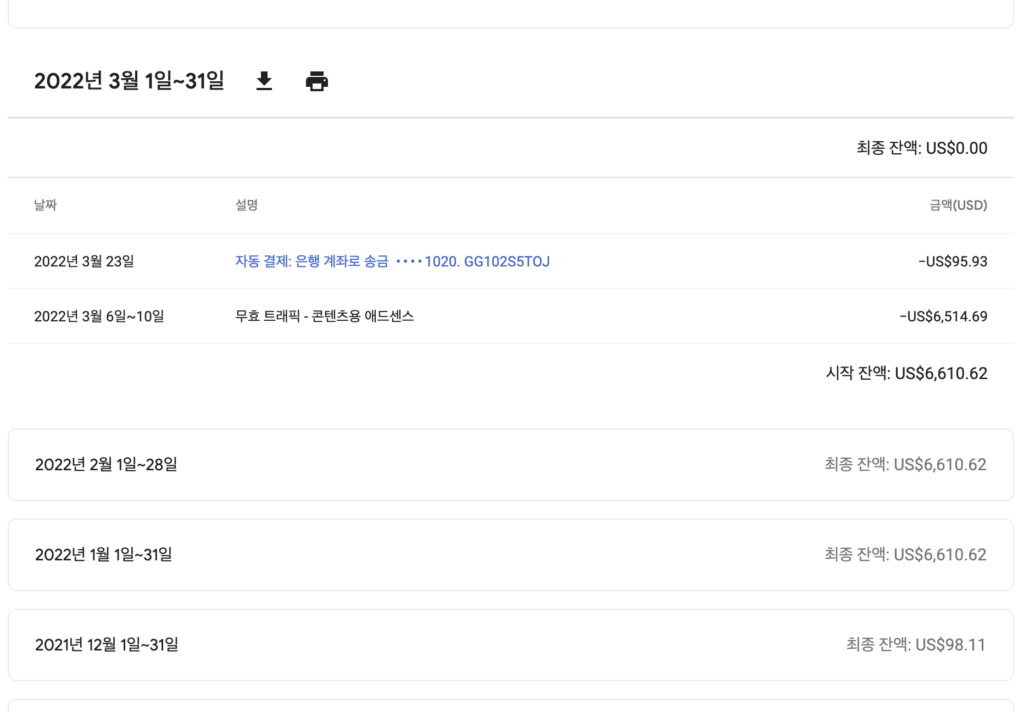Download the March 2022 statement

coord(264,81)
